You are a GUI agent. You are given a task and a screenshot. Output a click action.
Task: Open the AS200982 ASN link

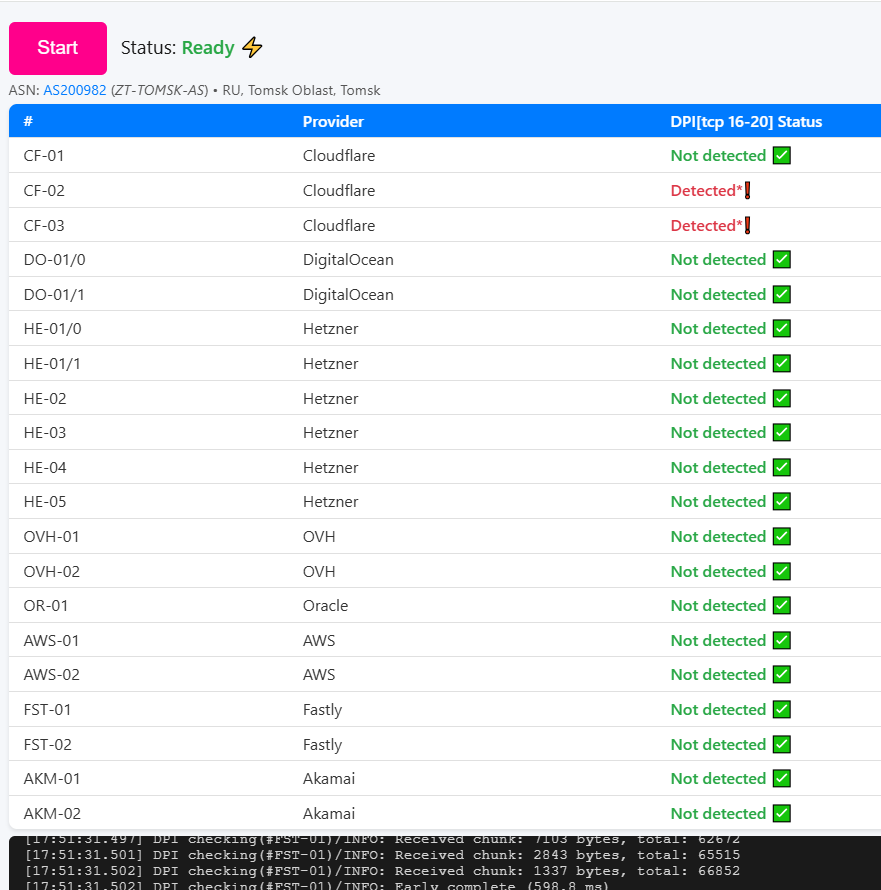tap(75, 90)
